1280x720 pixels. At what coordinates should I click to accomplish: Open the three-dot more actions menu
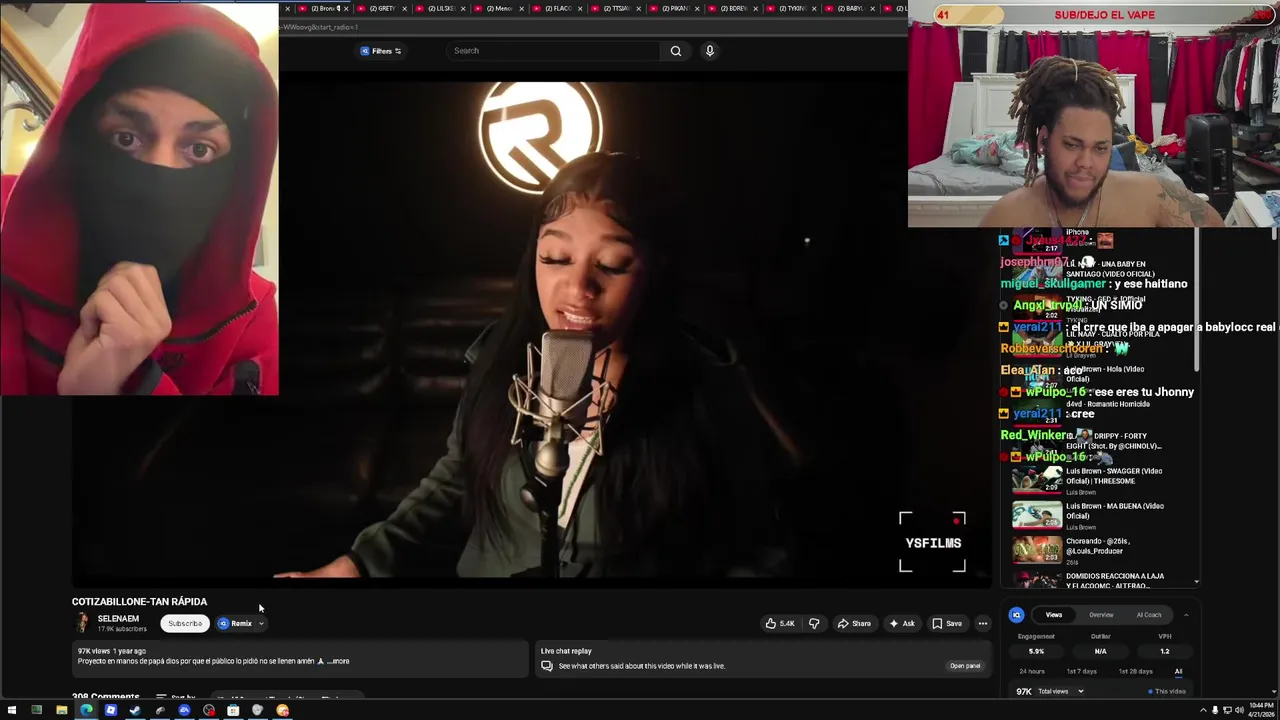tap(983, 623)
